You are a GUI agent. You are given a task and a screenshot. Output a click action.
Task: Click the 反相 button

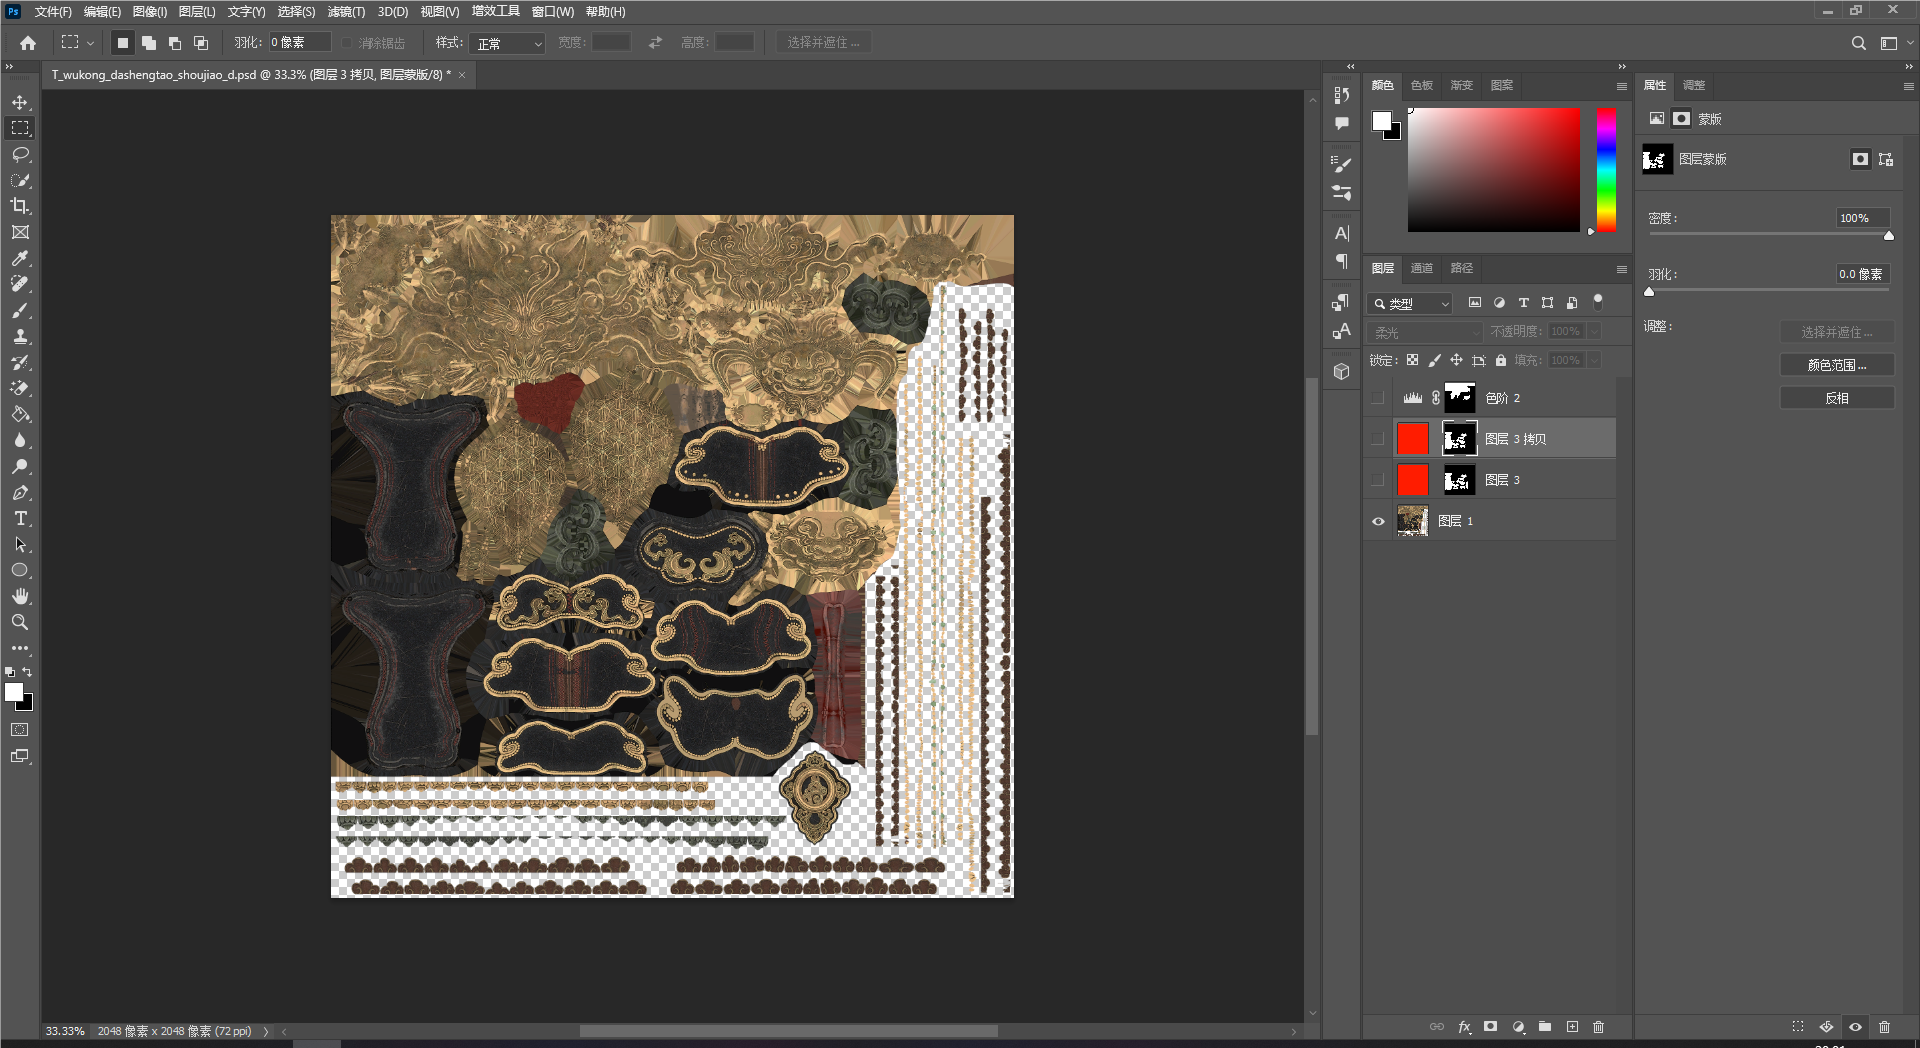click(x=1837, y=398)
